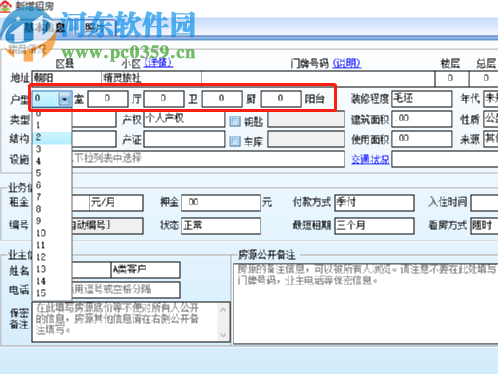Screen dimensions: 498x374
Task: Click the 区县 field showing 朝阳
Action: point(66,78)
